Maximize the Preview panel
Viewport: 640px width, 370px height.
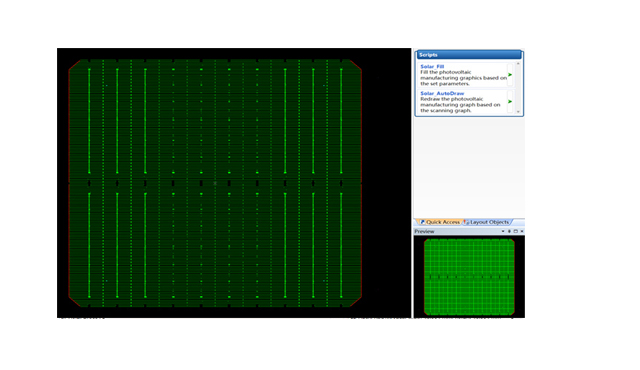click(x=516, y=231)
